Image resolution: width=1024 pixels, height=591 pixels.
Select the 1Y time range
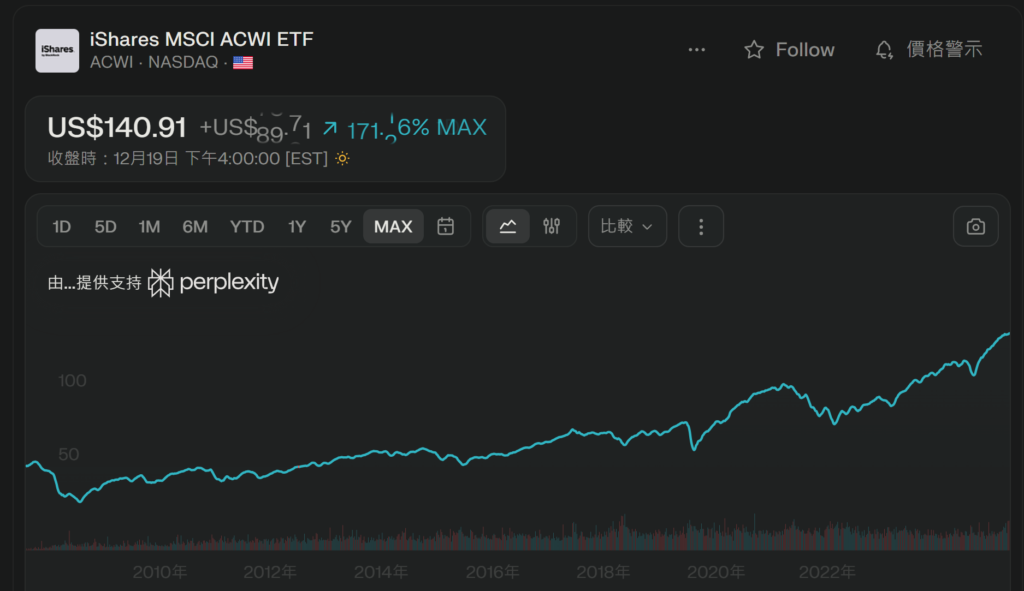pyautogui.click(x=297, y=227)
